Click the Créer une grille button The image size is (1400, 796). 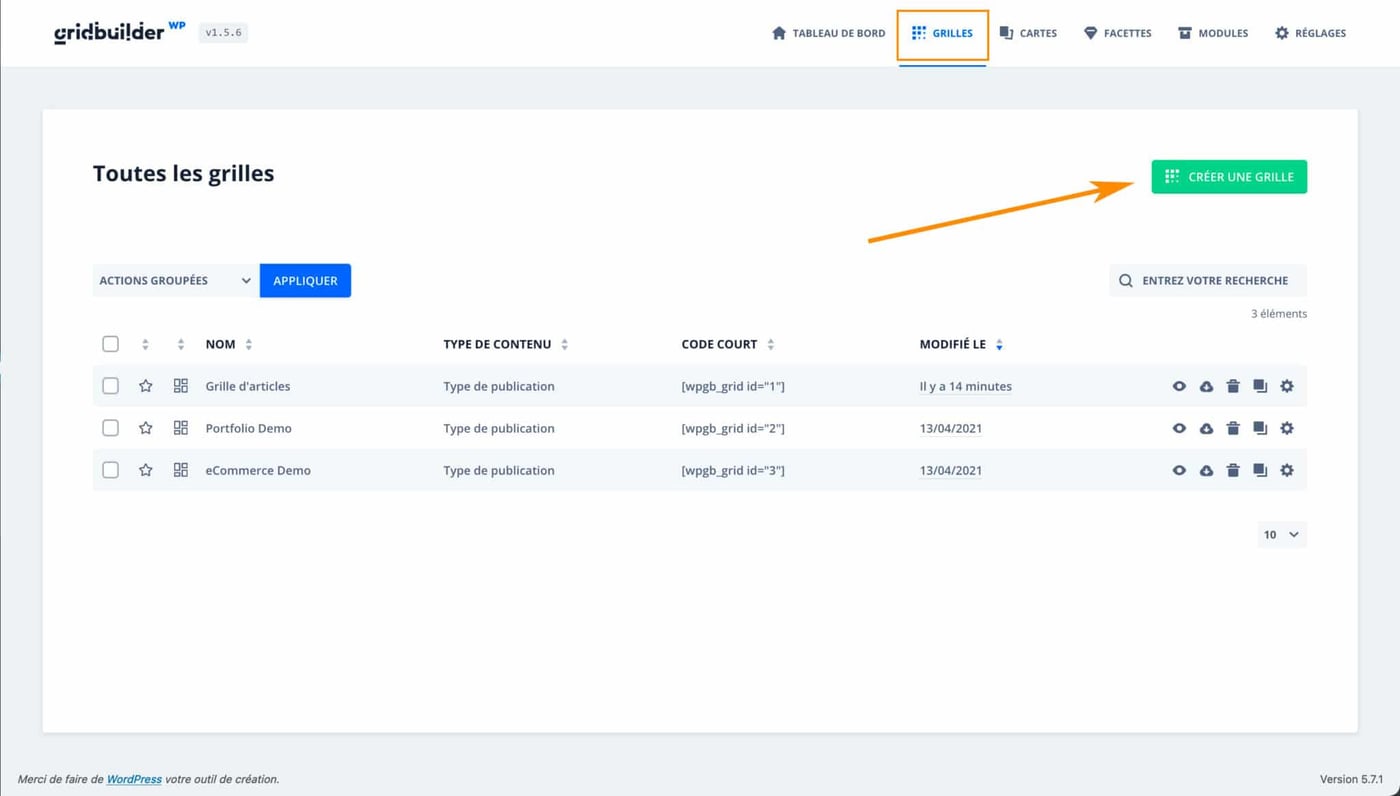tap(1229, 177)
